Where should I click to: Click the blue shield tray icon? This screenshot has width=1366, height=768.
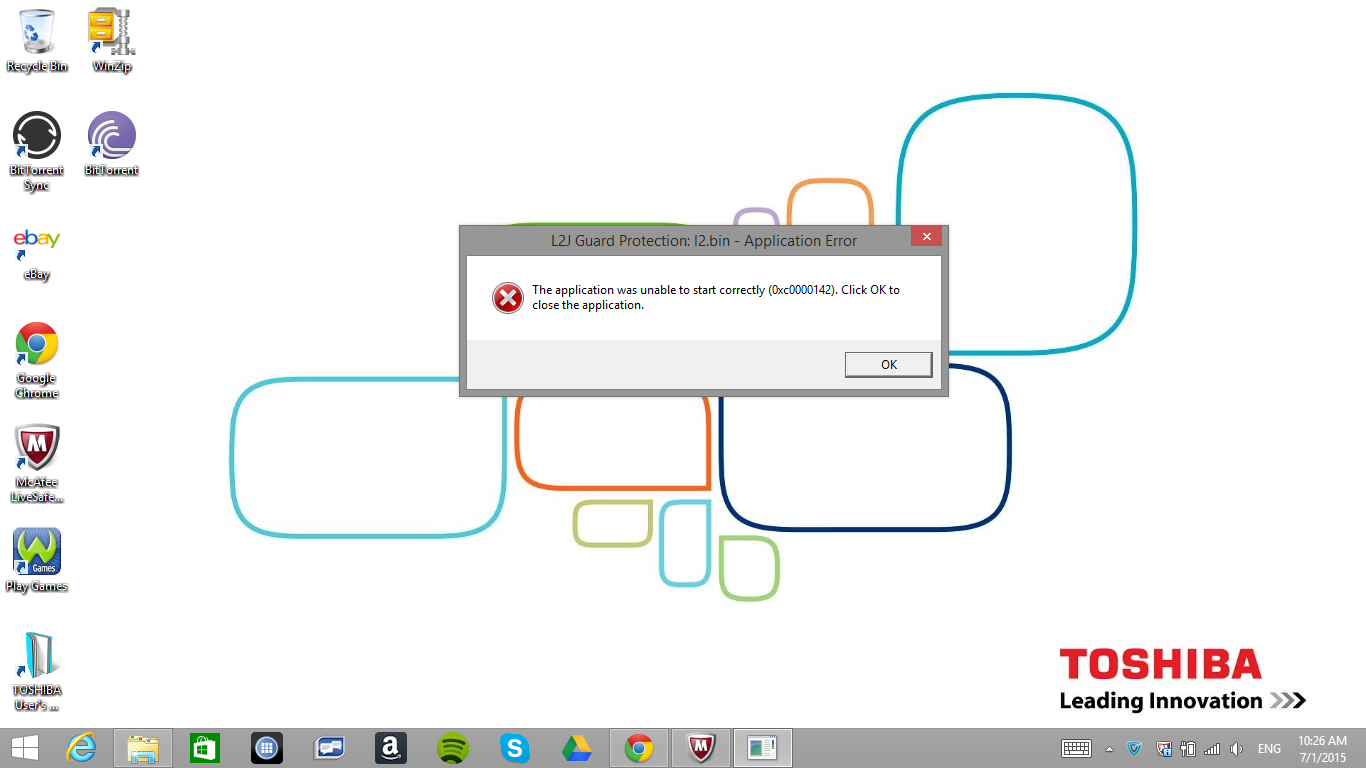pyautogui.click(x=1134, y=748)
